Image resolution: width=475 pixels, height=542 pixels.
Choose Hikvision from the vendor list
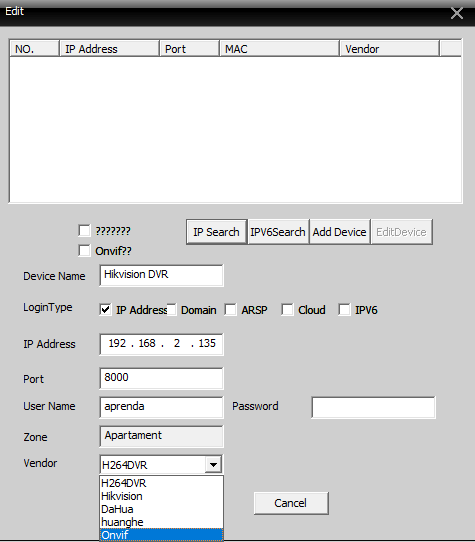161,496
